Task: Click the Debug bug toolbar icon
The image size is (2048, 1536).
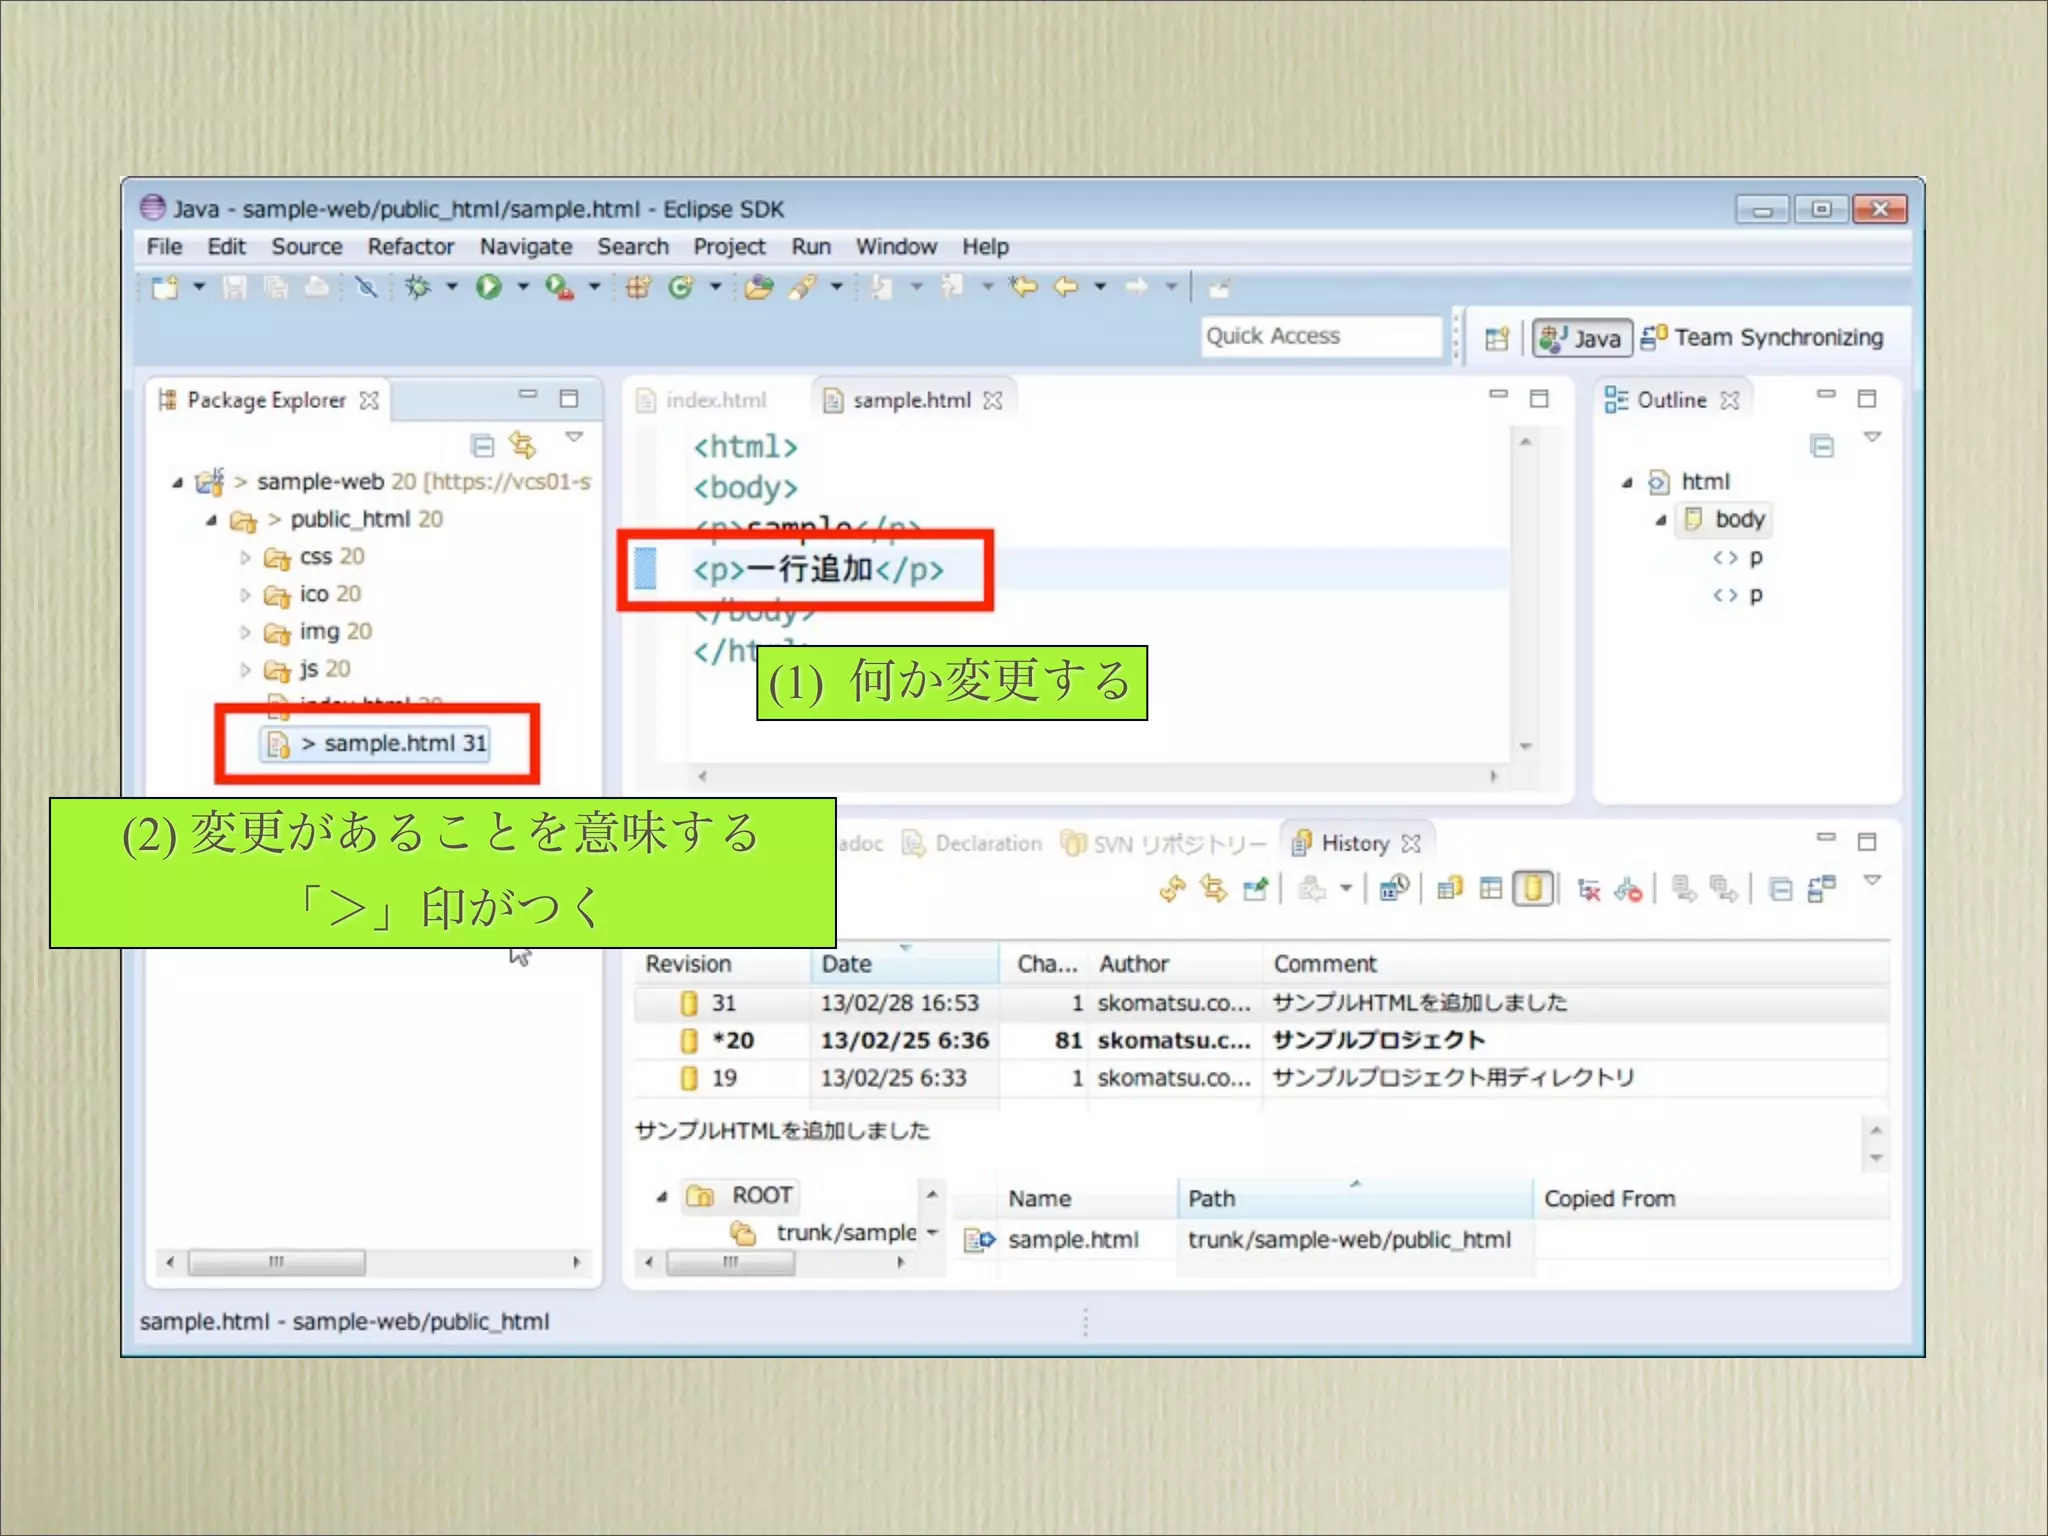Action: coord(418,288)
